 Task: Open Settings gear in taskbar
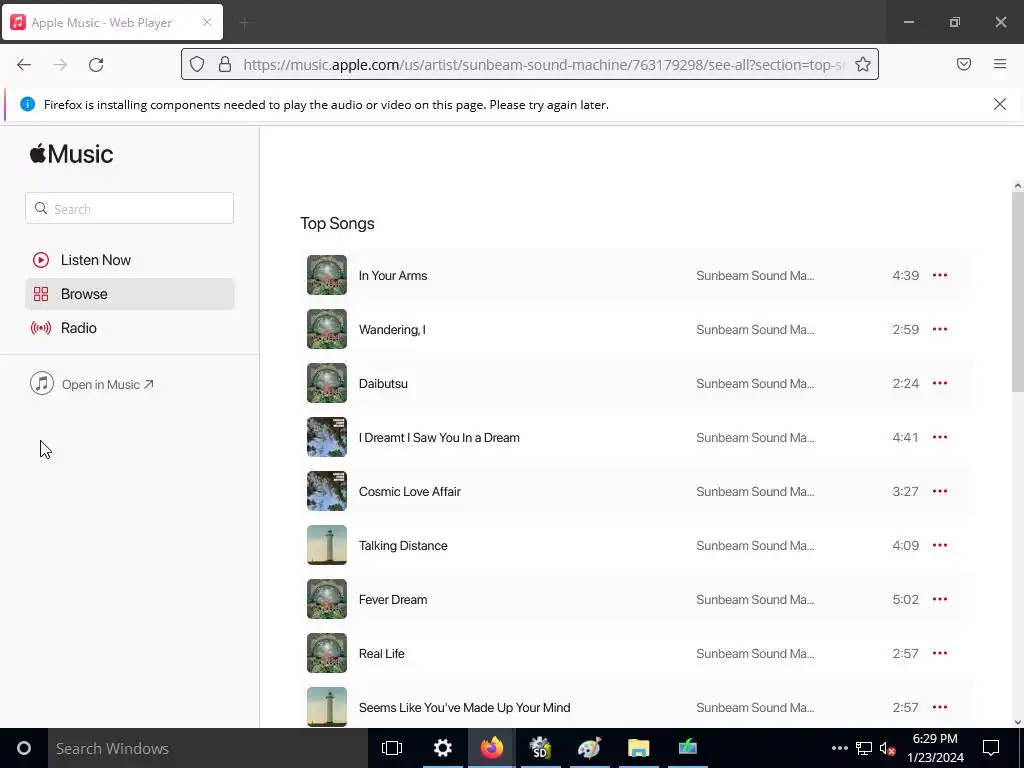point(443,748)
